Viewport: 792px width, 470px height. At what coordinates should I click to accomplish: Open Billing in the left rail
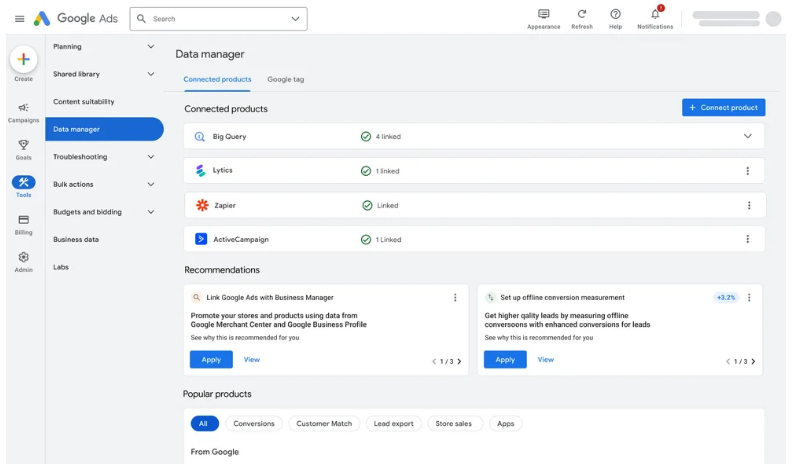(24, 220)
